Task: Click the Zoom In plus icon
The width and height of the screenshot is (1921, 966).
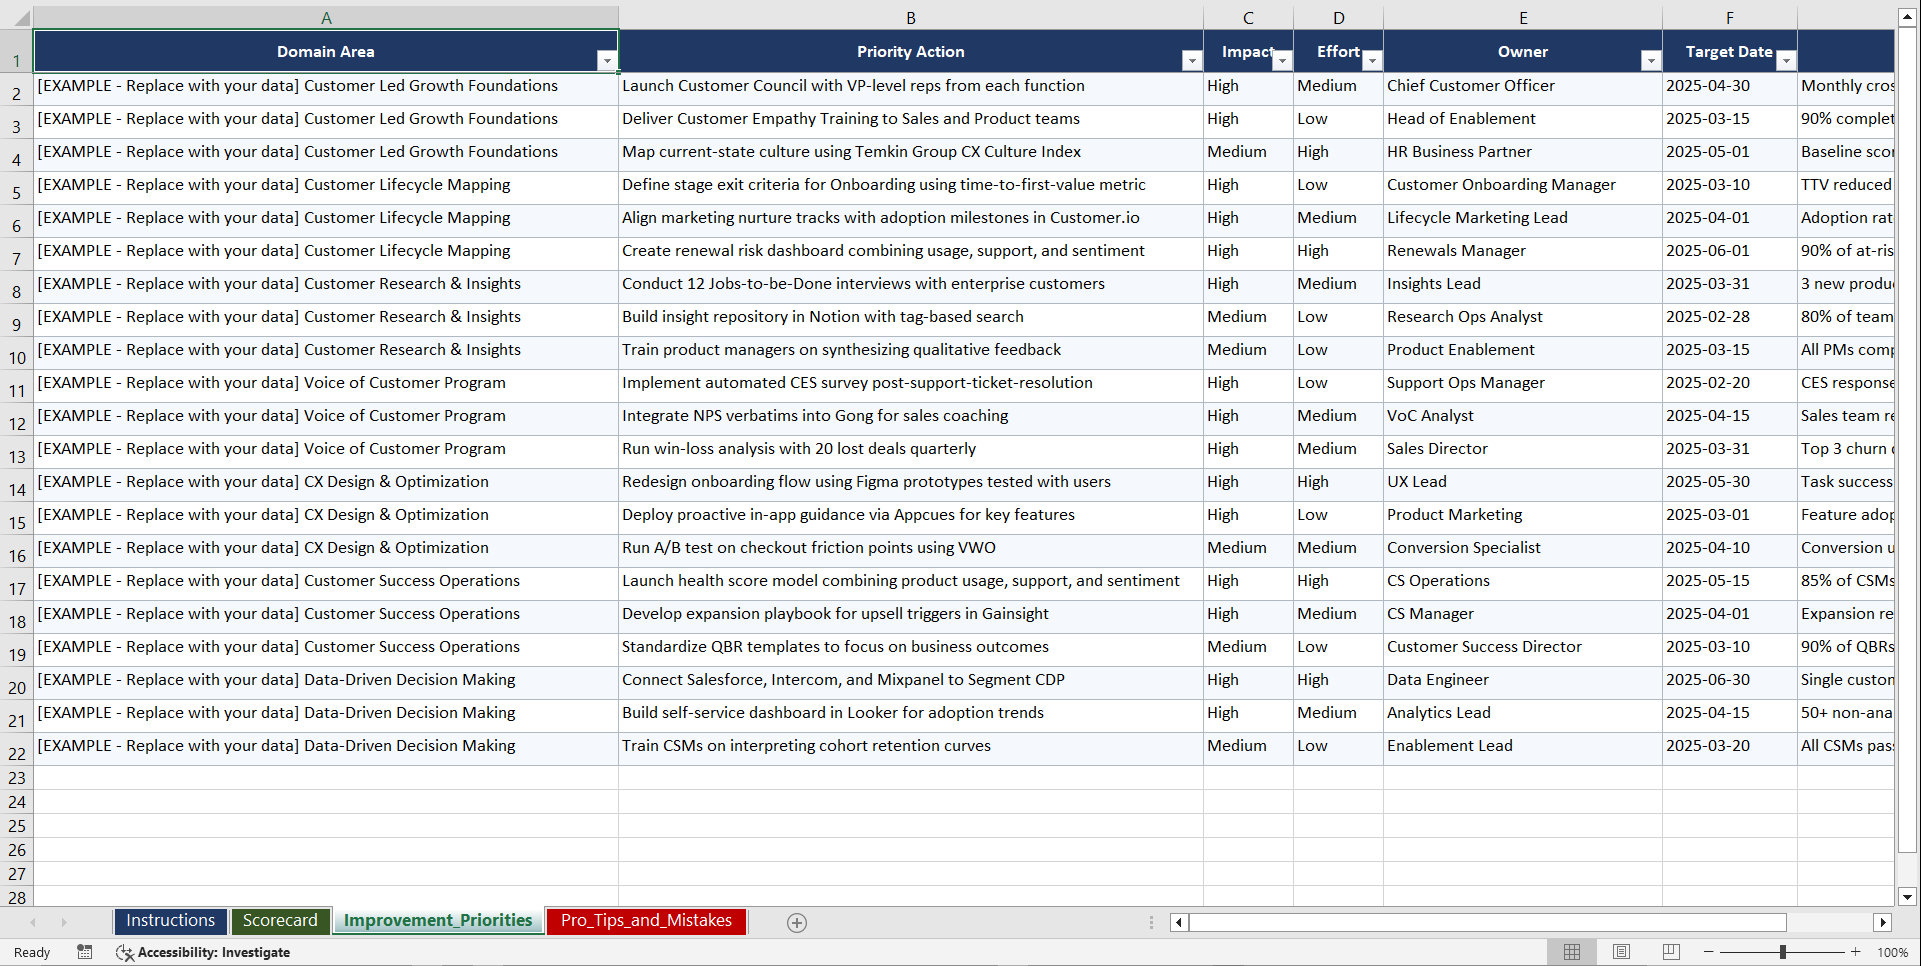Action: pyautogui.click(x=1855, y=951)
